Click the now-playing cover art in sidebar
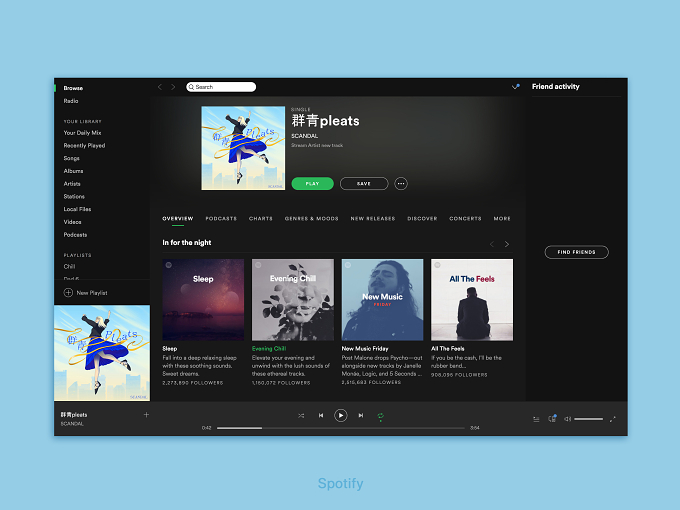The width and height of the screenshot is (680, 510). point(102,353)
